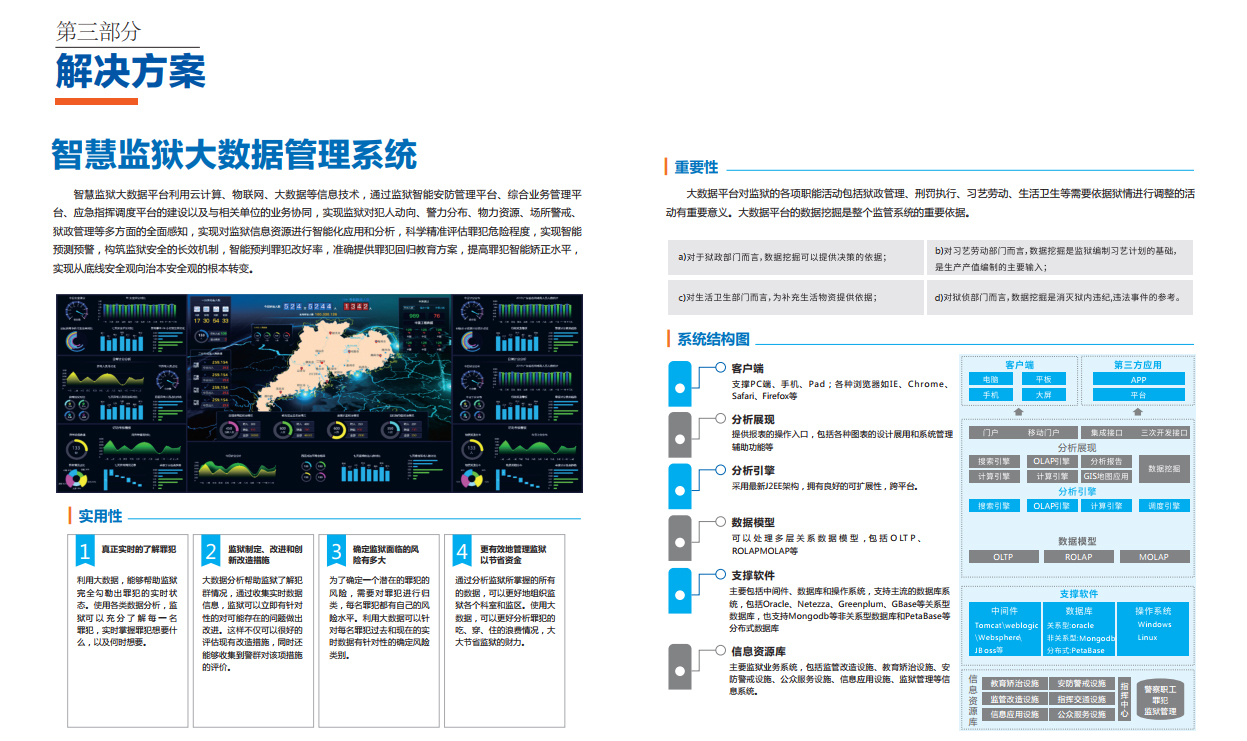Click the 第三部分 section label

pyautogui.click(x=98, y=31)
